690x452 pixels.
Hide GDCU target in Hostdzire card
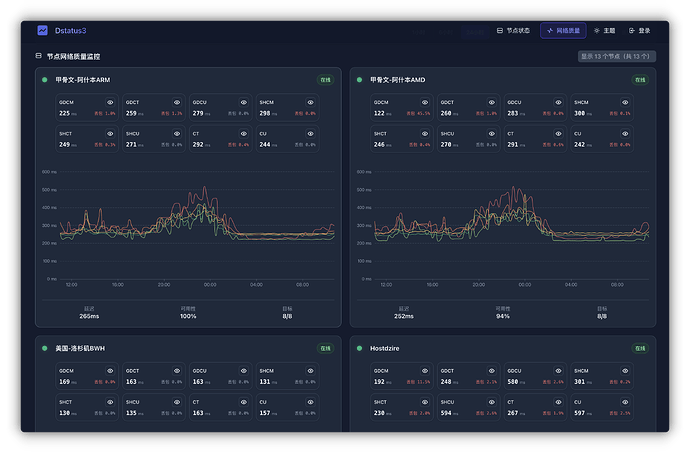pos(558,371)
